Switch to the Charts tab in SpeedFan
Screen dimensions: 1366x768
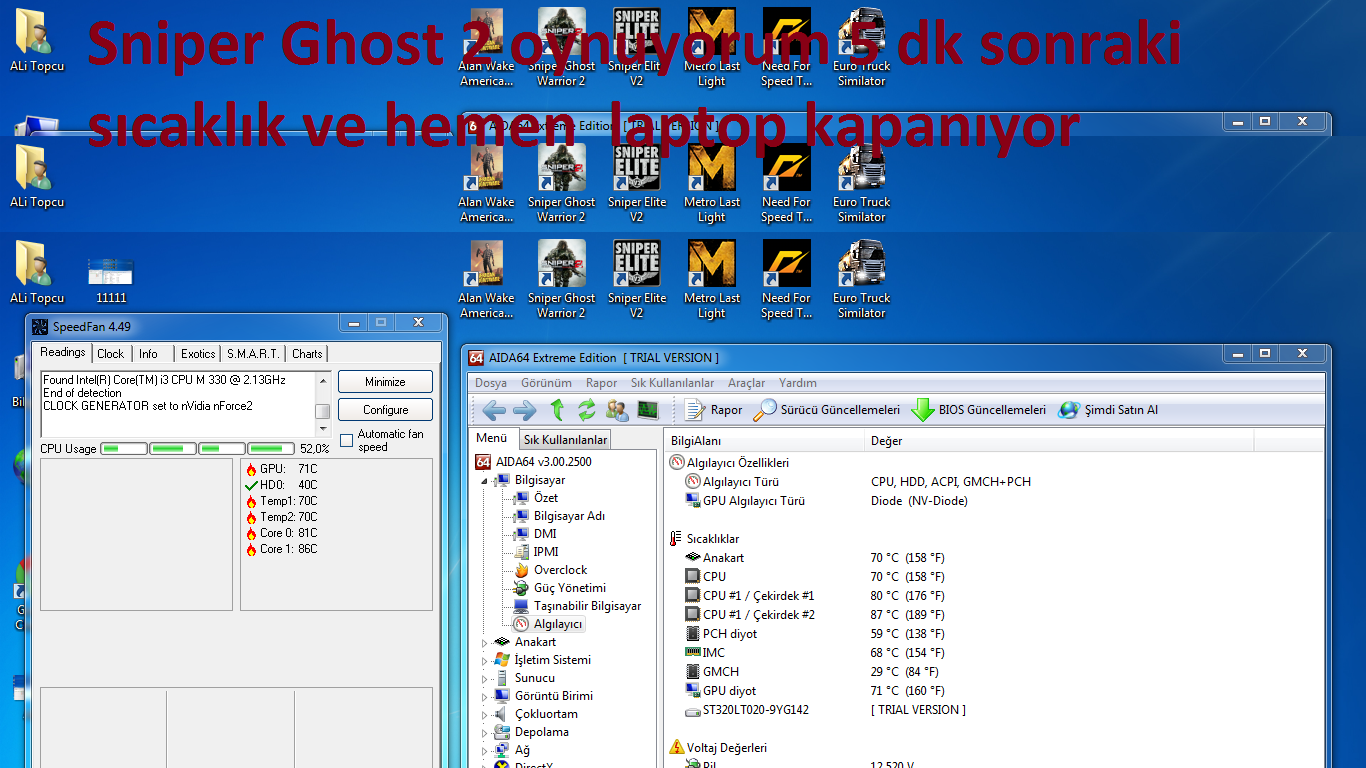point(307,354)
